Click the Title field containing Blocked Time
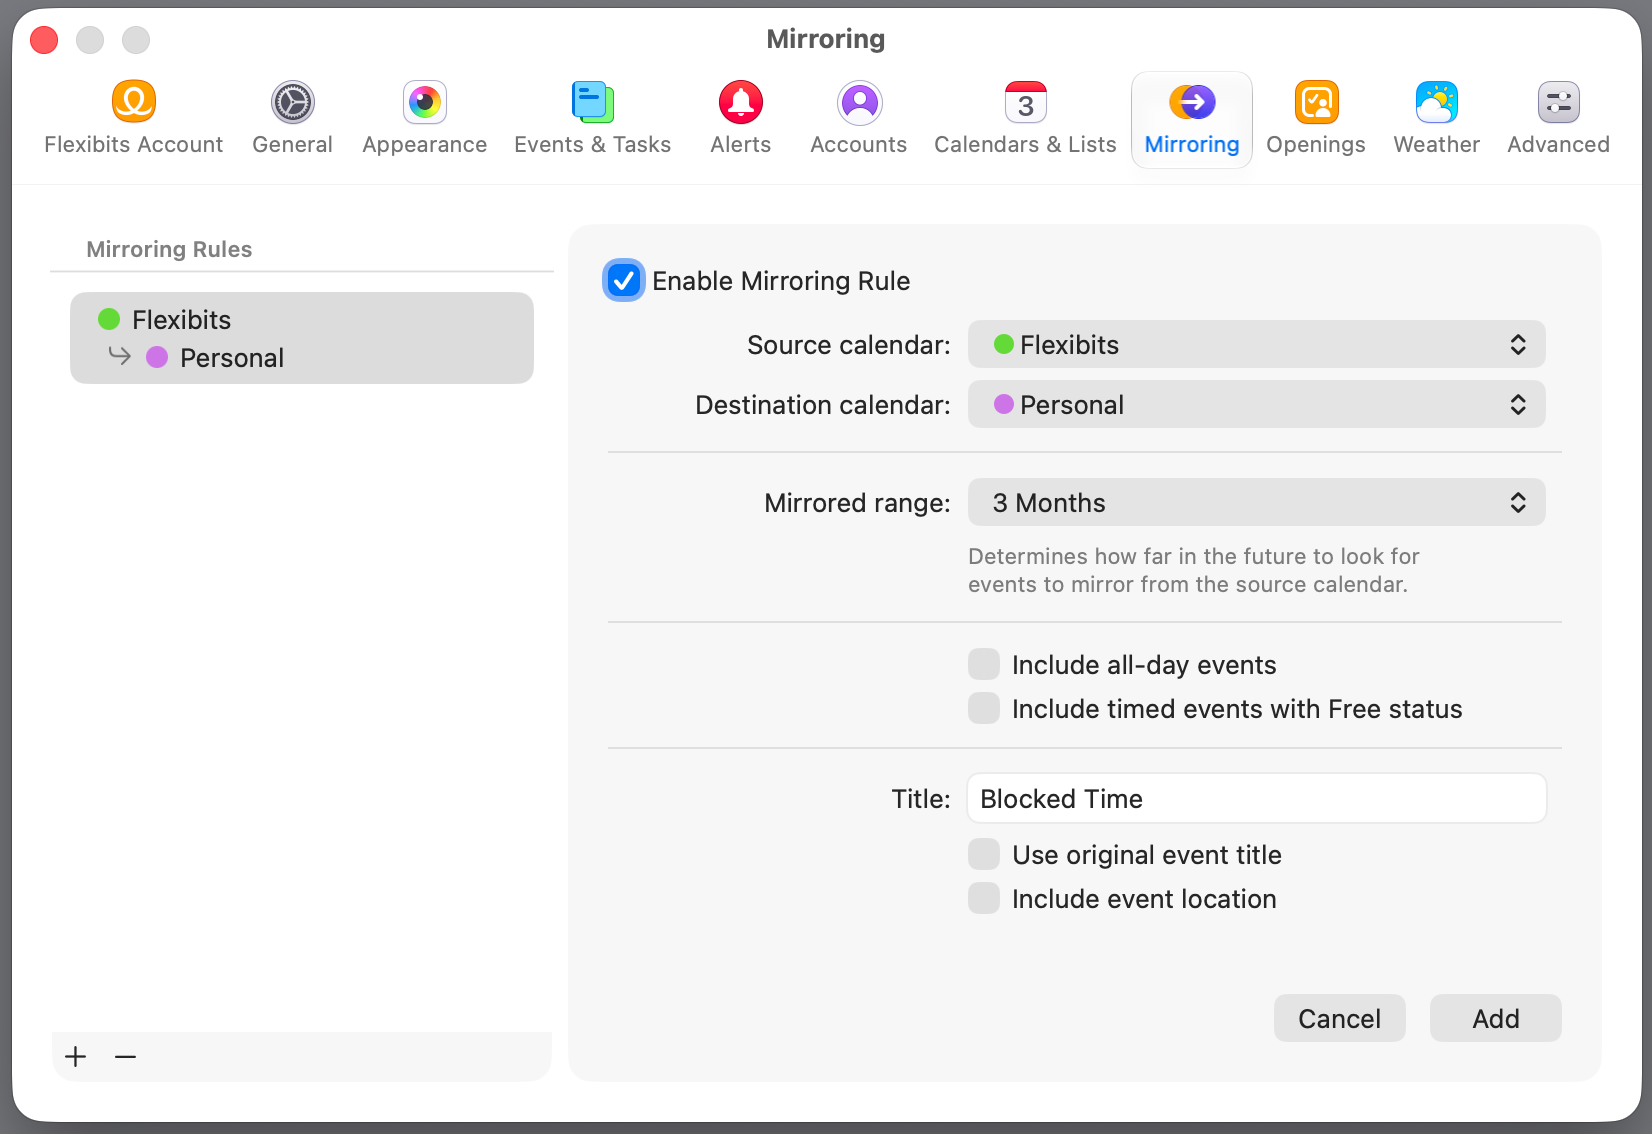The width and height of the screenshot is (1652, 1134). (x=1256, y=798)
